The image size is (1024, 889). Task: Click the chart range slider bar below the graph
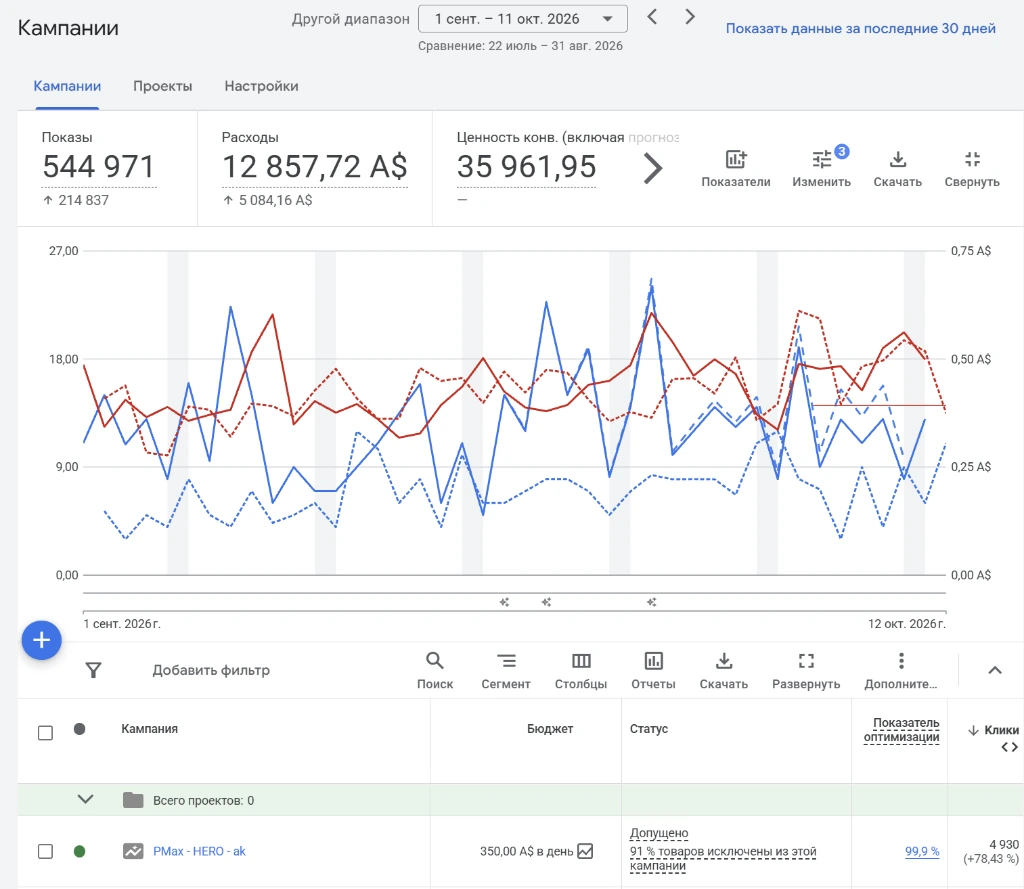pos(515,602)
